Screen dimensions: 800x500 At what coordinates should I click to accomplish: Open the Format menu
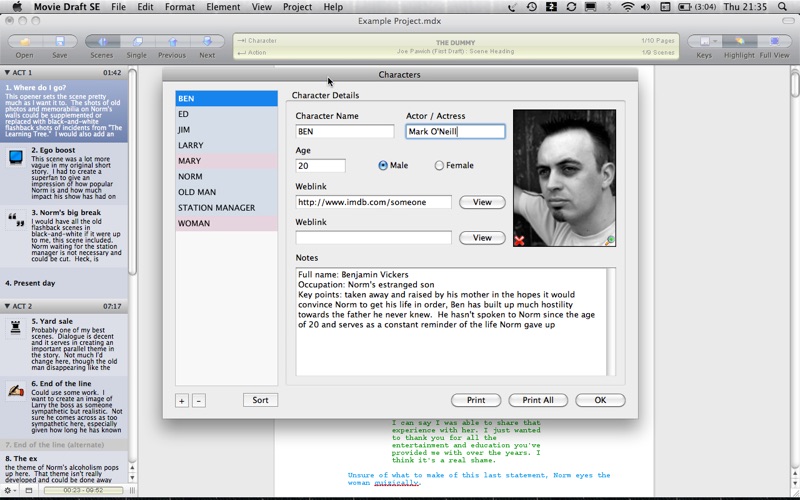coord(180,7)
